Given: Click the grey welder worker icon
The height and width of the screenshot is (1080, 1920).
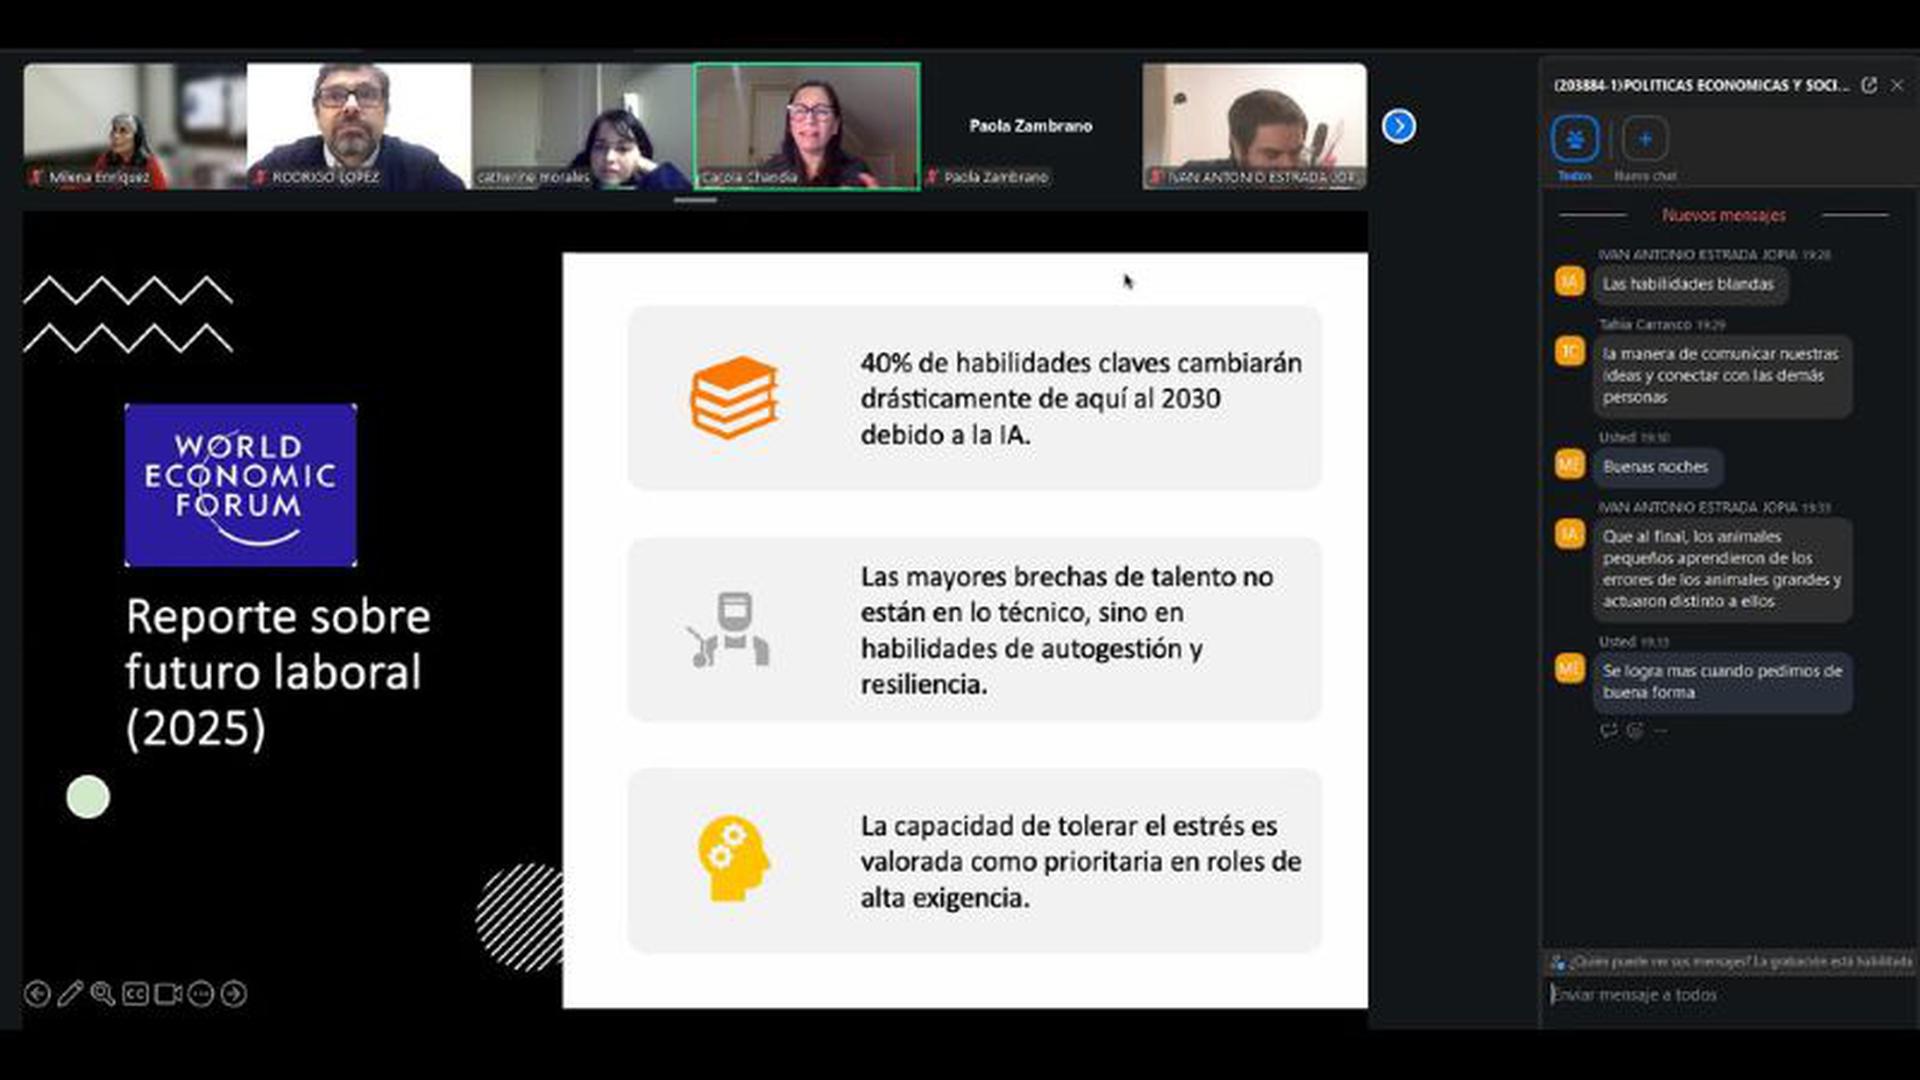Looking at the screenshot, I should coord(730,630).
